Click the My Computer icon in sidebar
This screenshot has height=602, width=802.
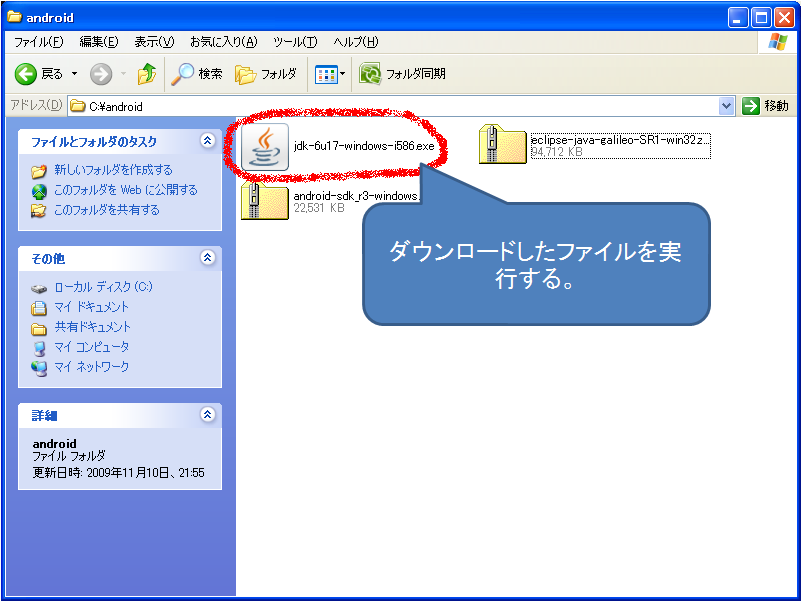(39, 348)
